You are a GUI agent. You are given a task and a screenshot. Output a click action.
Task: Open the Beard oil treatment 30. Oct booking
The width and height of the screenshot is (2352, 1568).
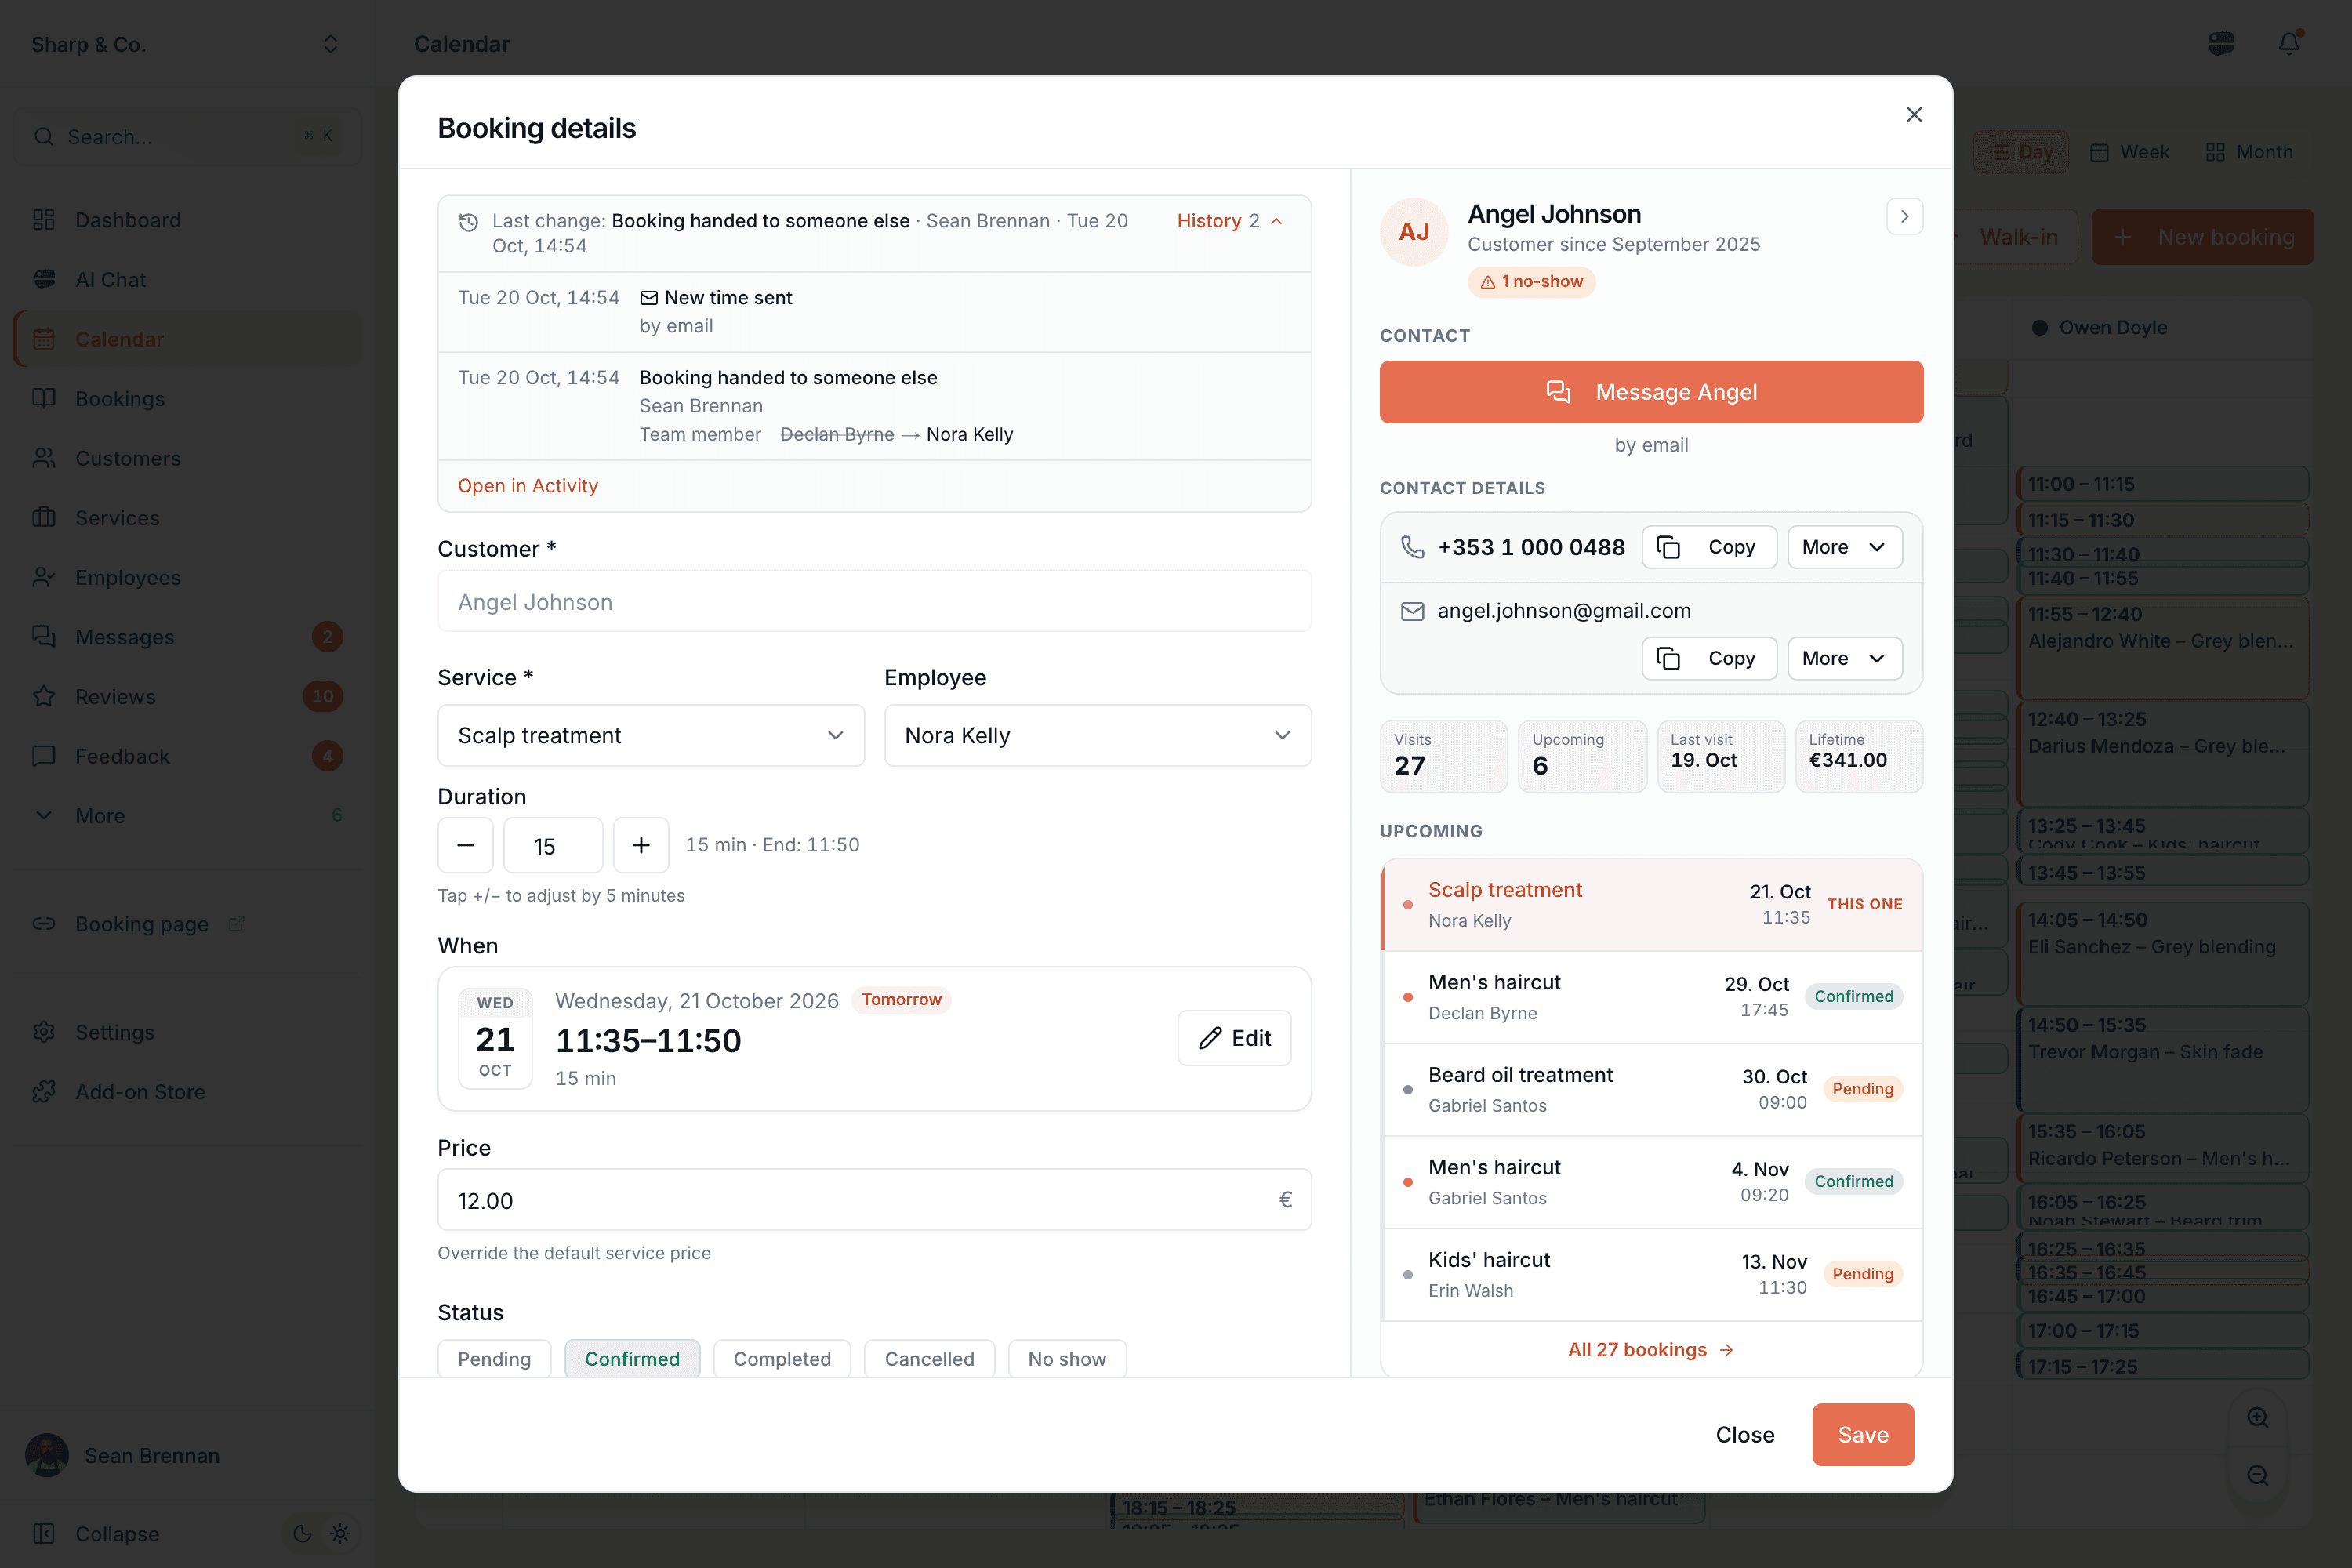tap(1652, 1089)
